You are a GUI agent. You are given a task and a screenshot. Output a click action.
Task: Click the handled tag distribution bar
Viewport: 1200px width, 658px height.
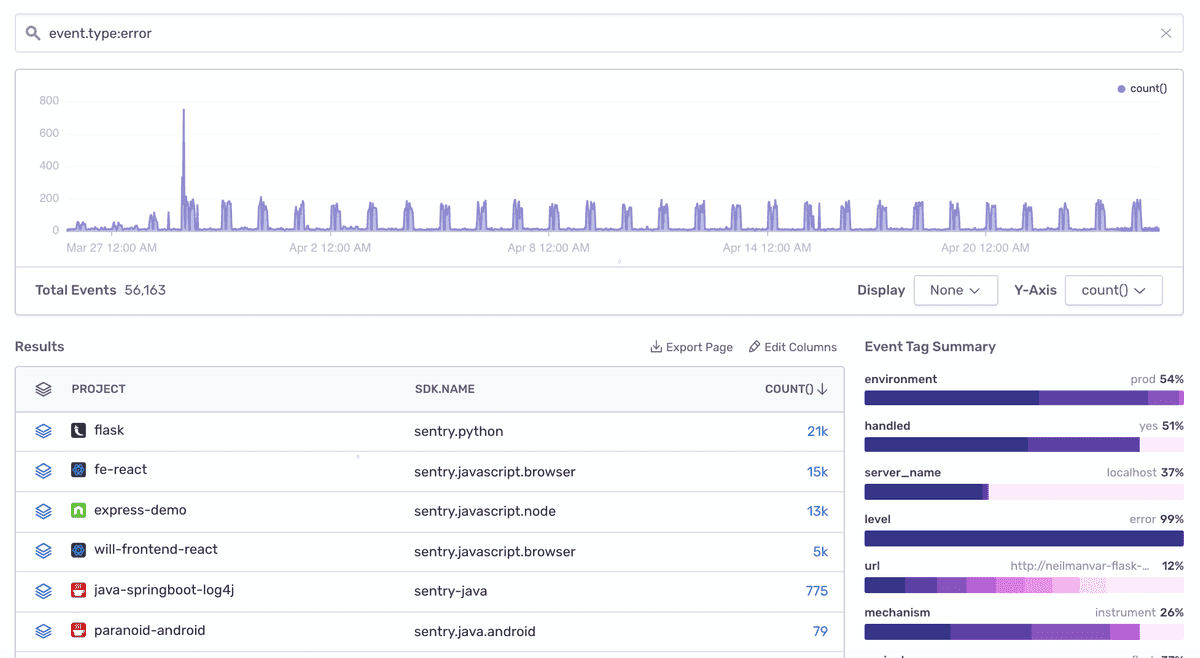(x=1024, y=445)
